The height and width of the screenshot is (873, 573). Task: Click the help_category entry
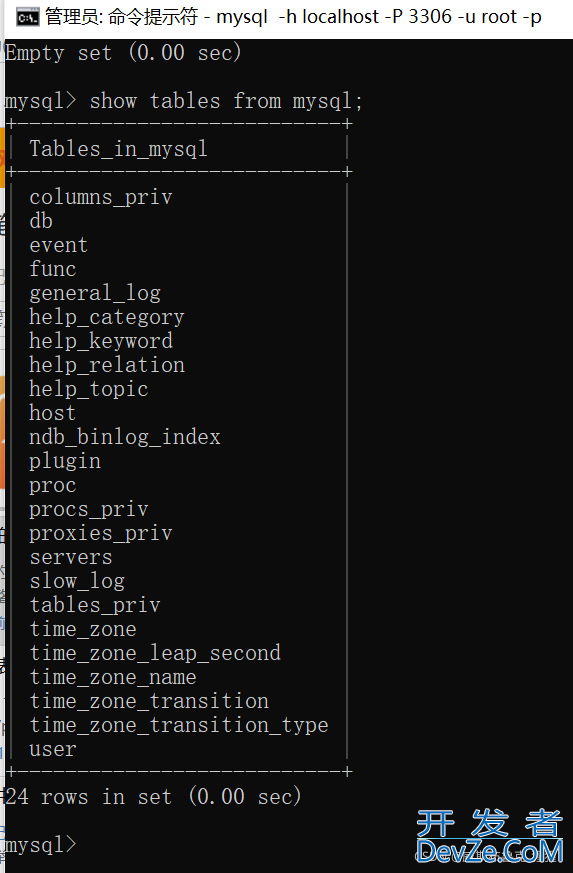106,317
